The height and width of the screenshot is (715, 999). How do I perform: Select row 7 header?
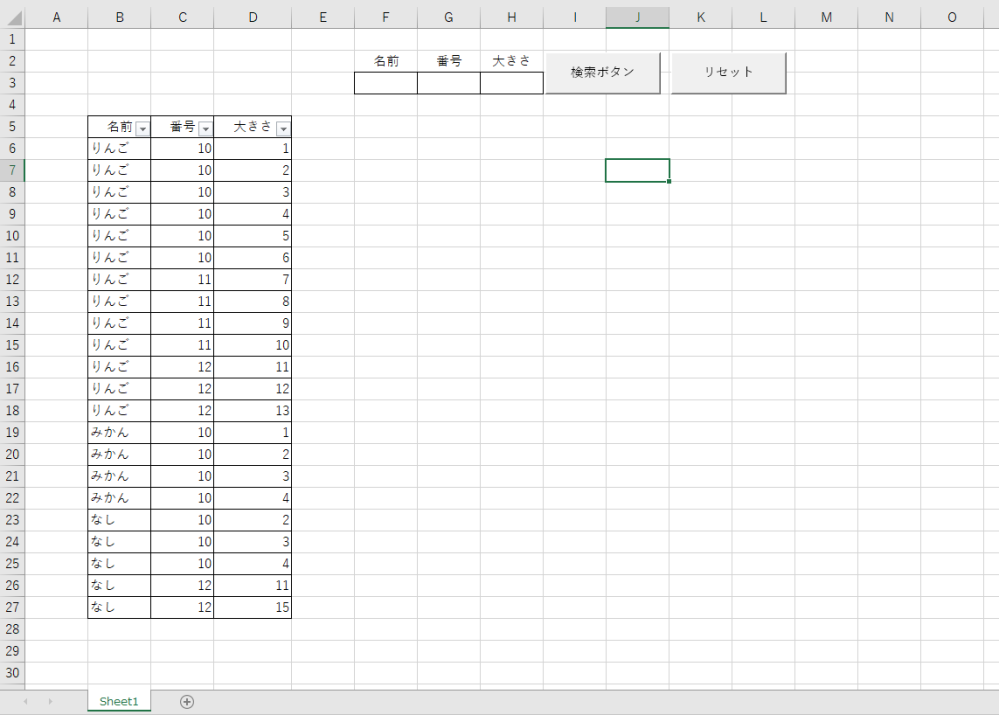pyautogui.click(x=12, y=170)
